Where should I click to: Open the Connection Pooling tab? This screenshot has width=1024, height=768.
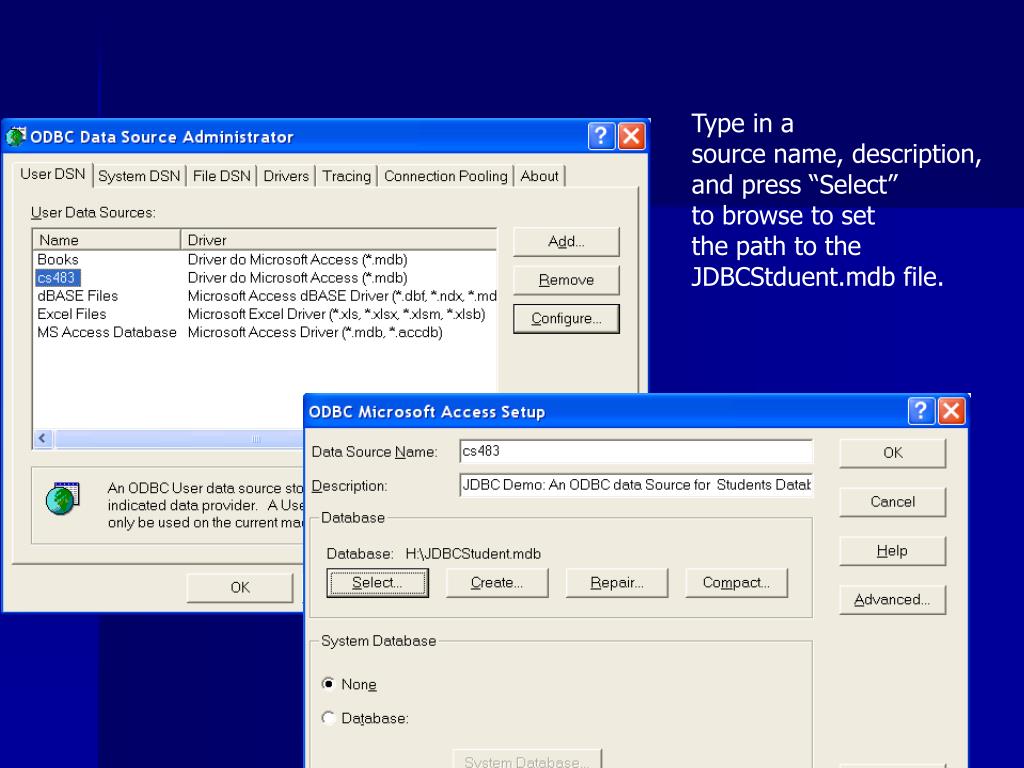pyautogui.click(x=445, y=176)
